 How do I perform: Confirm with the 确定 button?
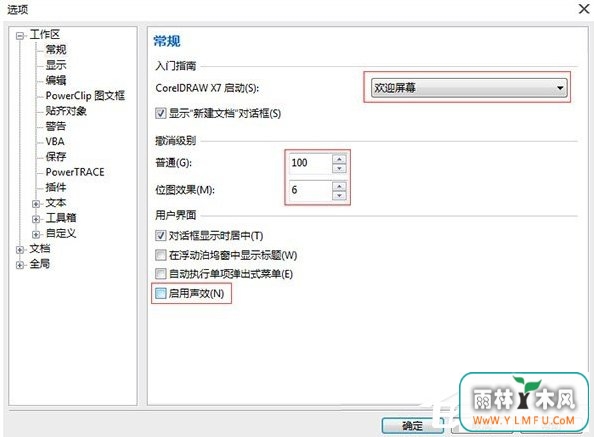[413, 426]
